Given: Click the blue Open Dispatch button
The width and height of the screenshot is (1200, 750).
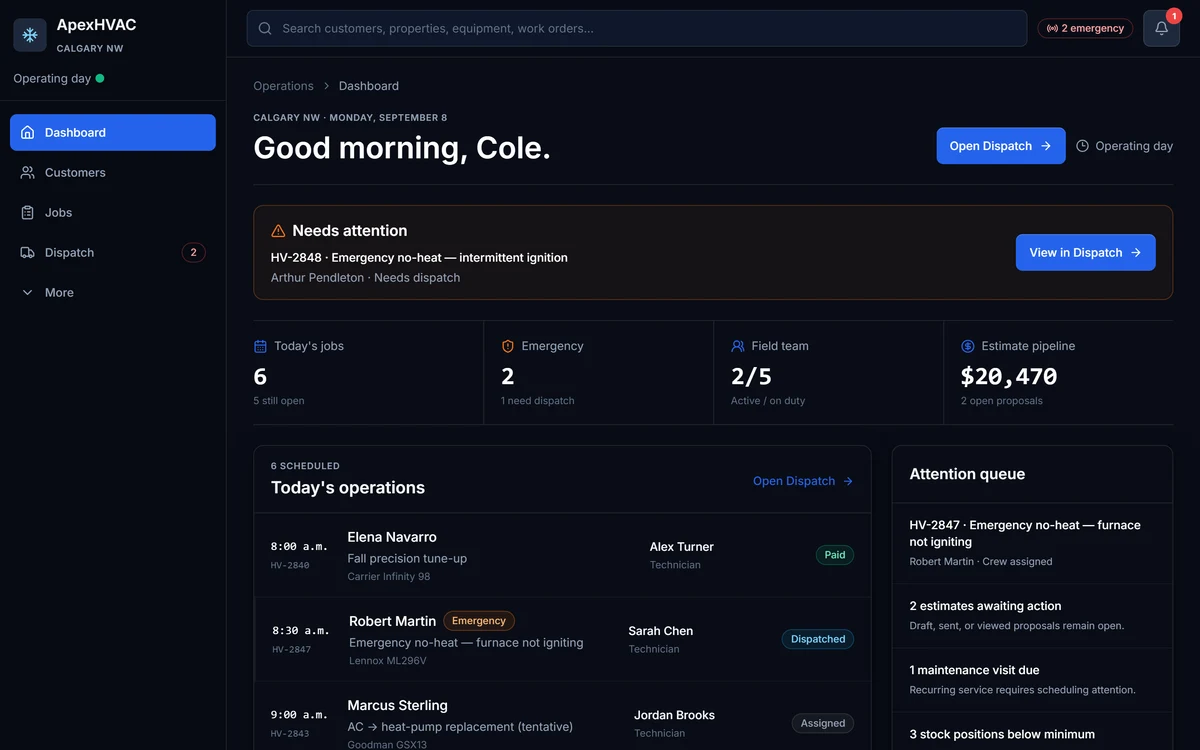Looking at the screenshot, I should pos(1001,146).
